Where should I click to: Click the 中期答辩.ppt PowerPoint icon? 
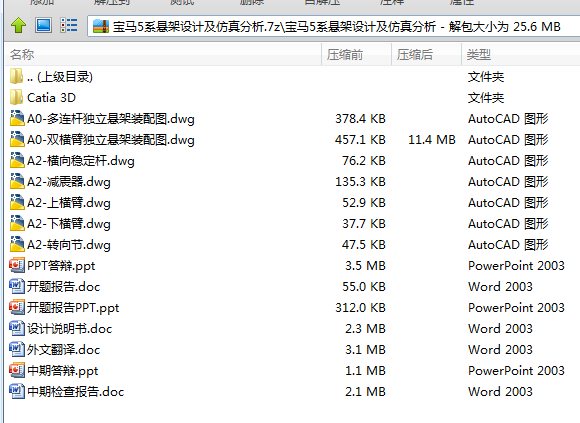17,370
